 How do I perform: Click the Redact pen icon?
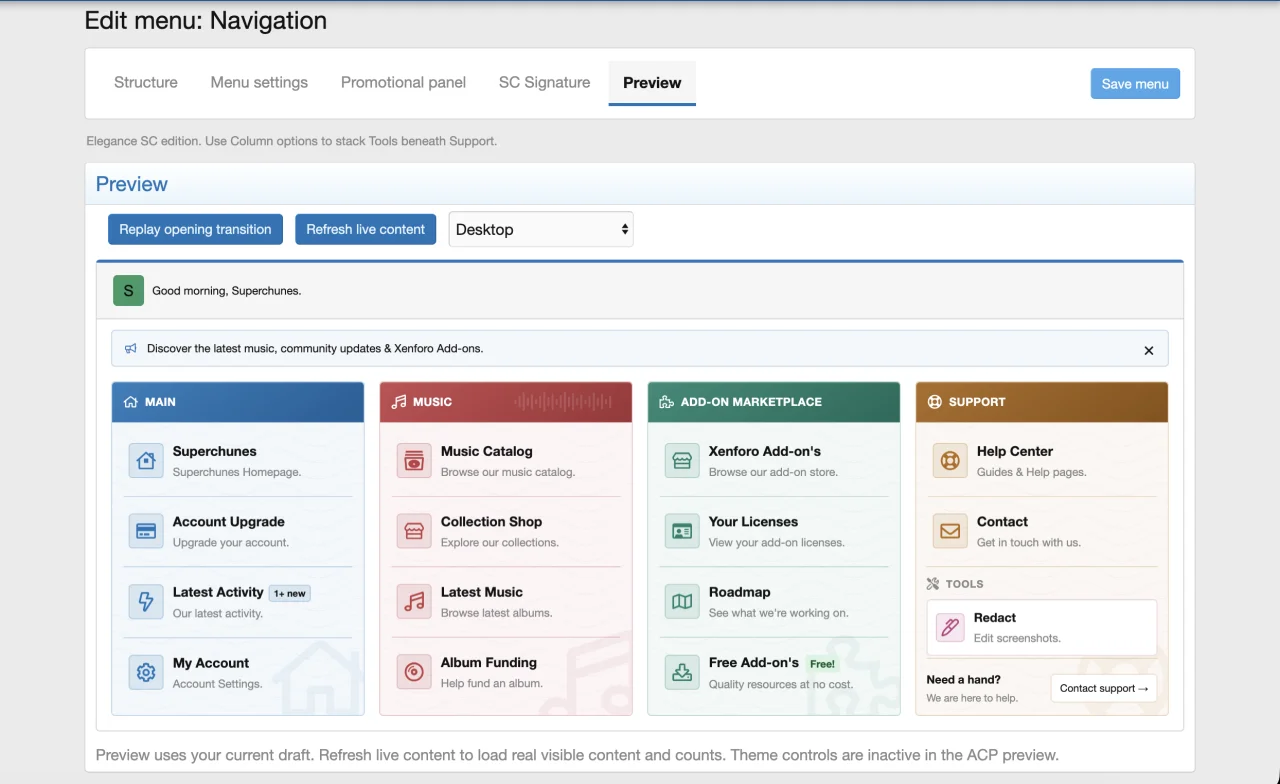pos(950,628)
